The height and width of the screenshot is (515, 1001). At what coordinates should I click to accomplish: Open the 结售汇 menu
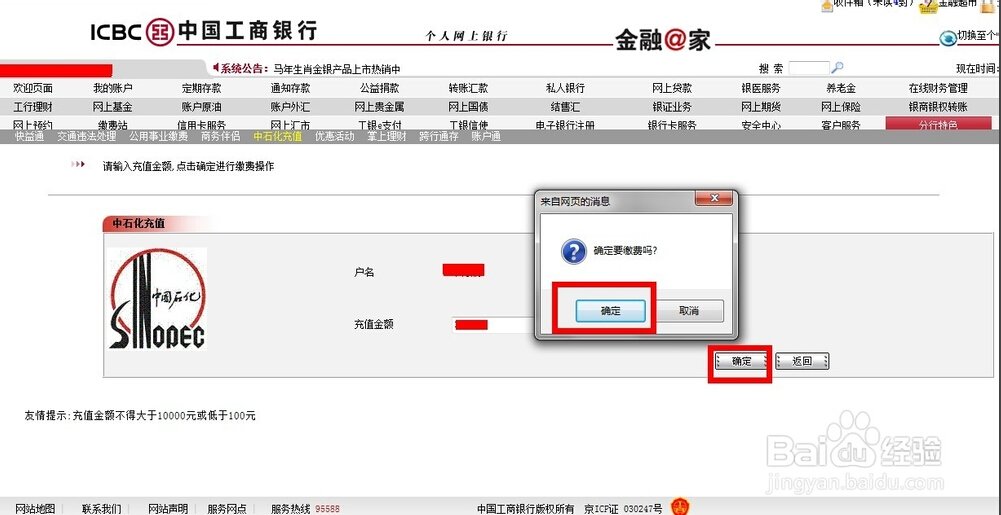click(x=565, y=107)
